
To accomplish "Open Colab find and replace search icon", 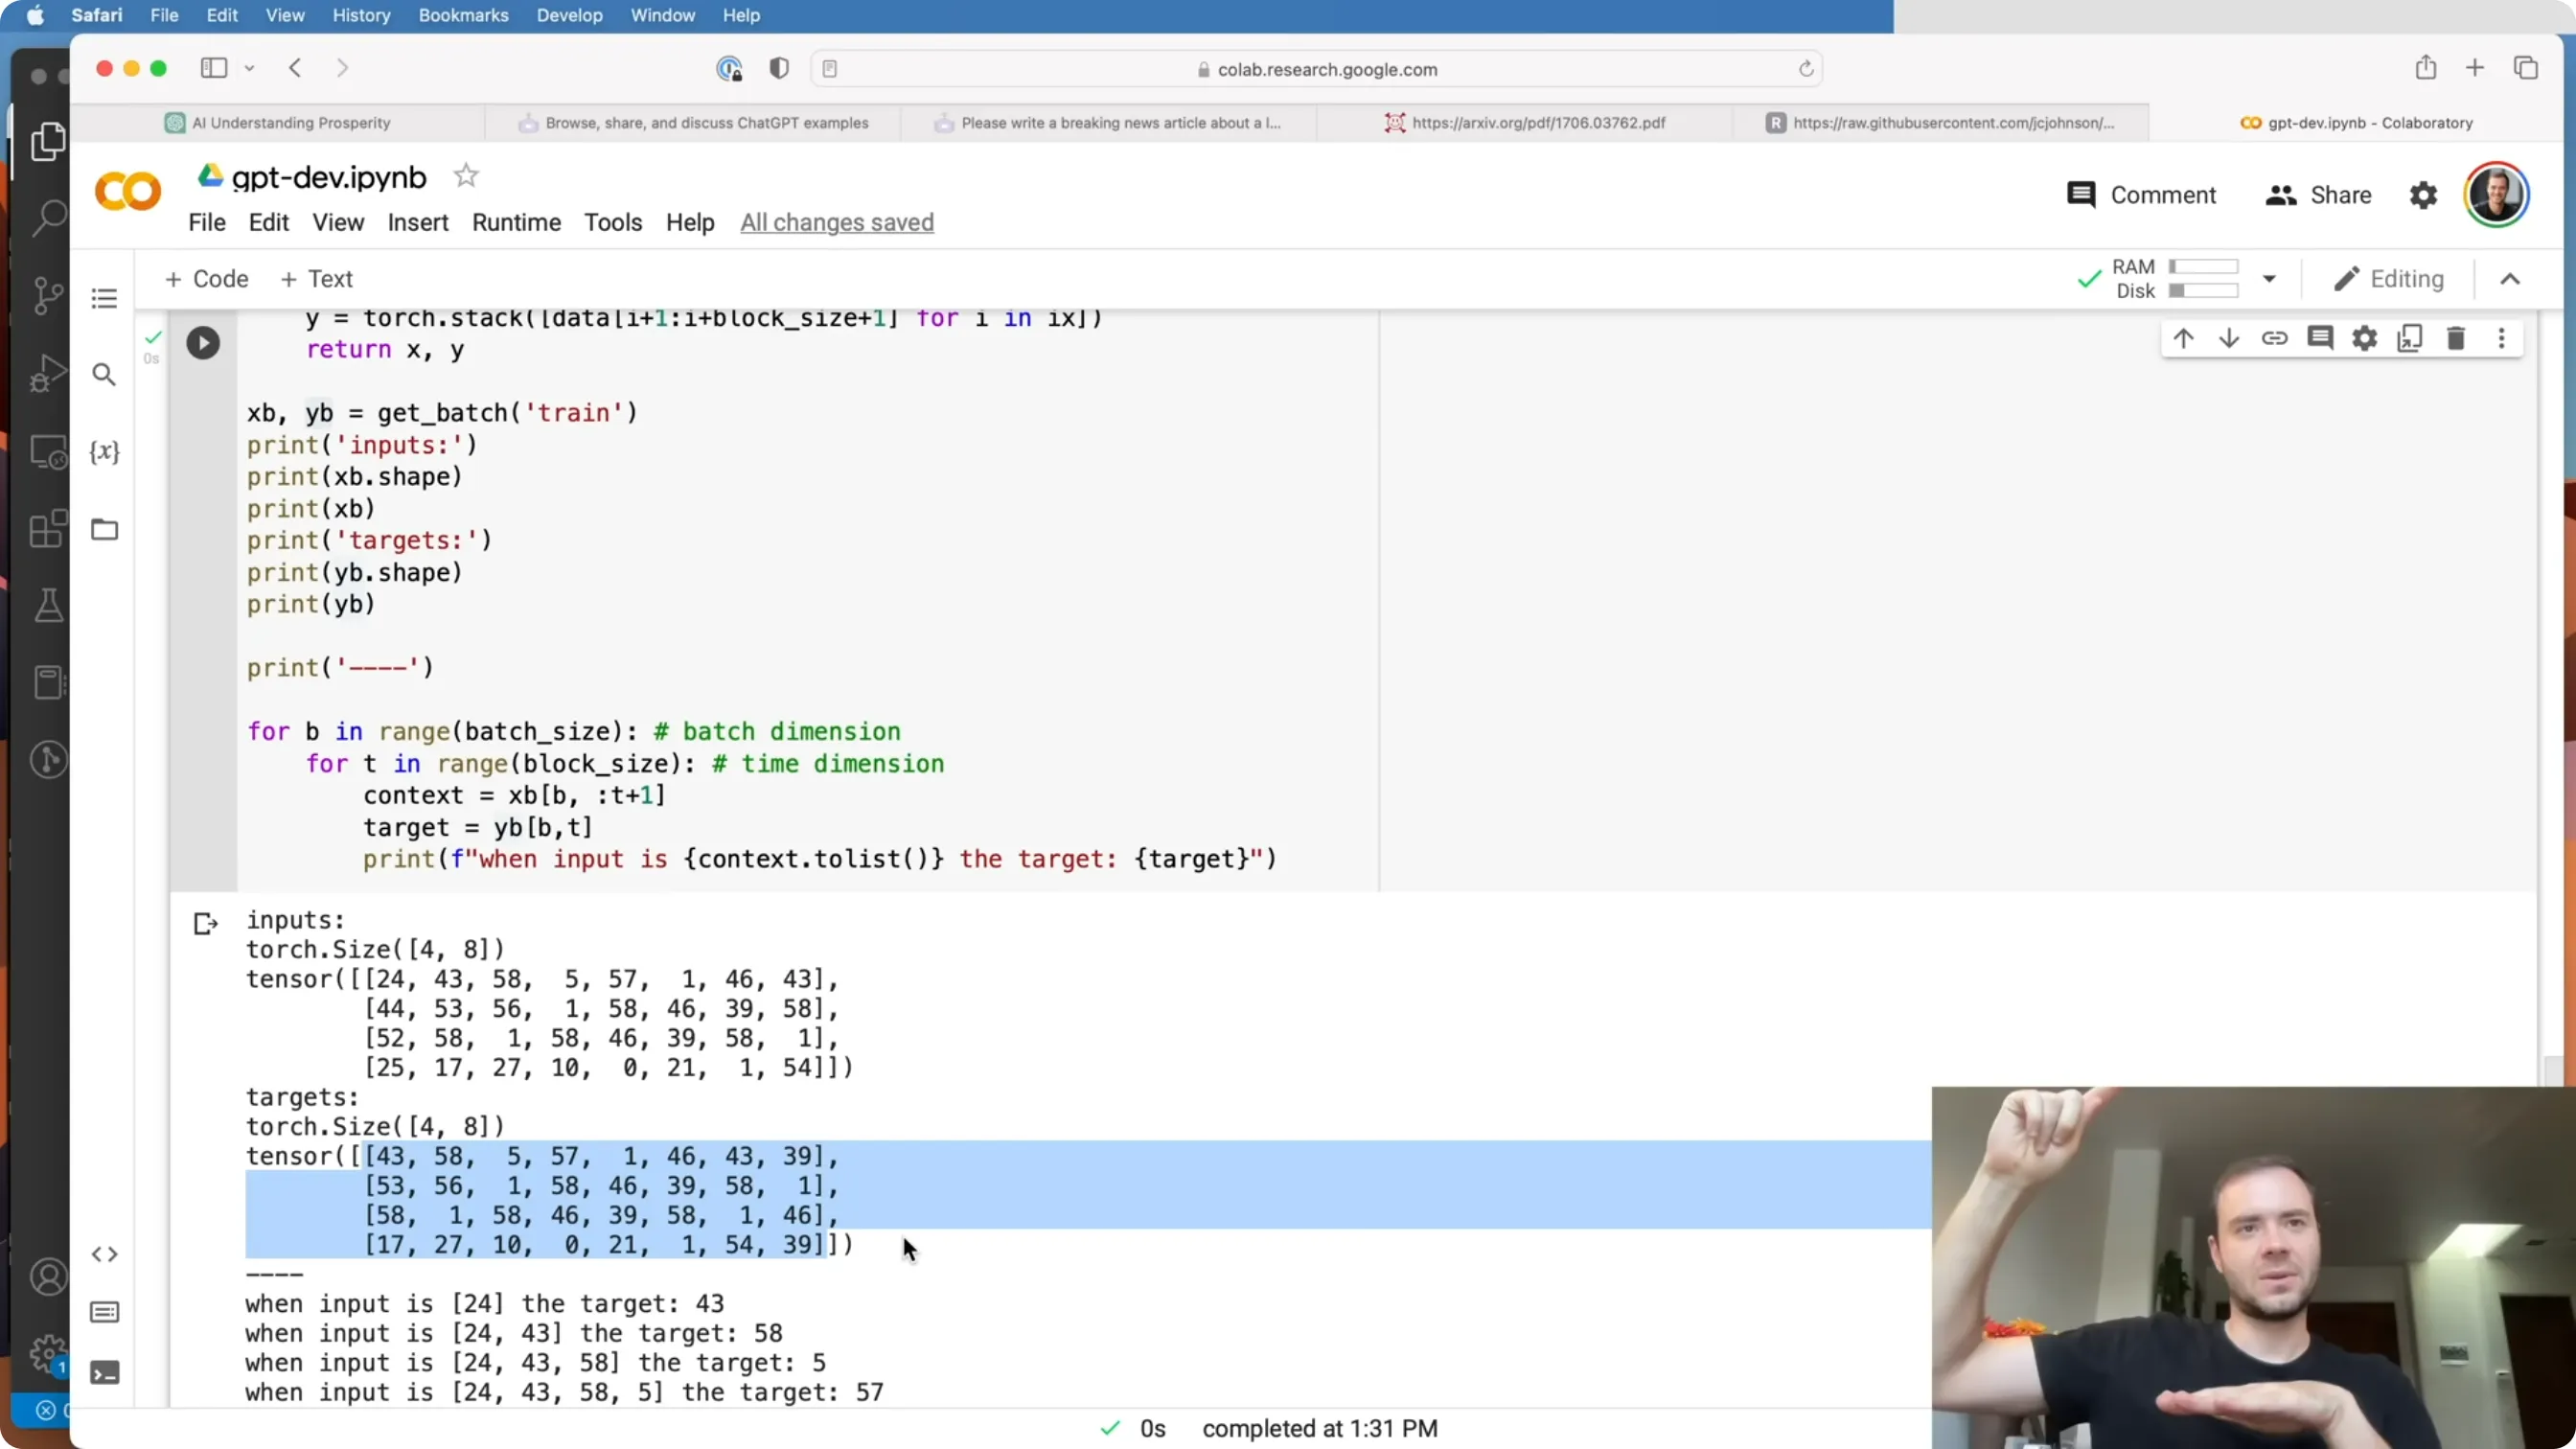I will [x=104, y=375].
